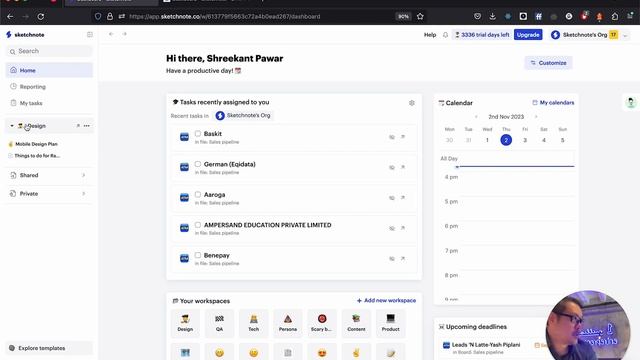Open Aaroga task arrow icon
Screen dimensions: 640x360
coord(403,198)
